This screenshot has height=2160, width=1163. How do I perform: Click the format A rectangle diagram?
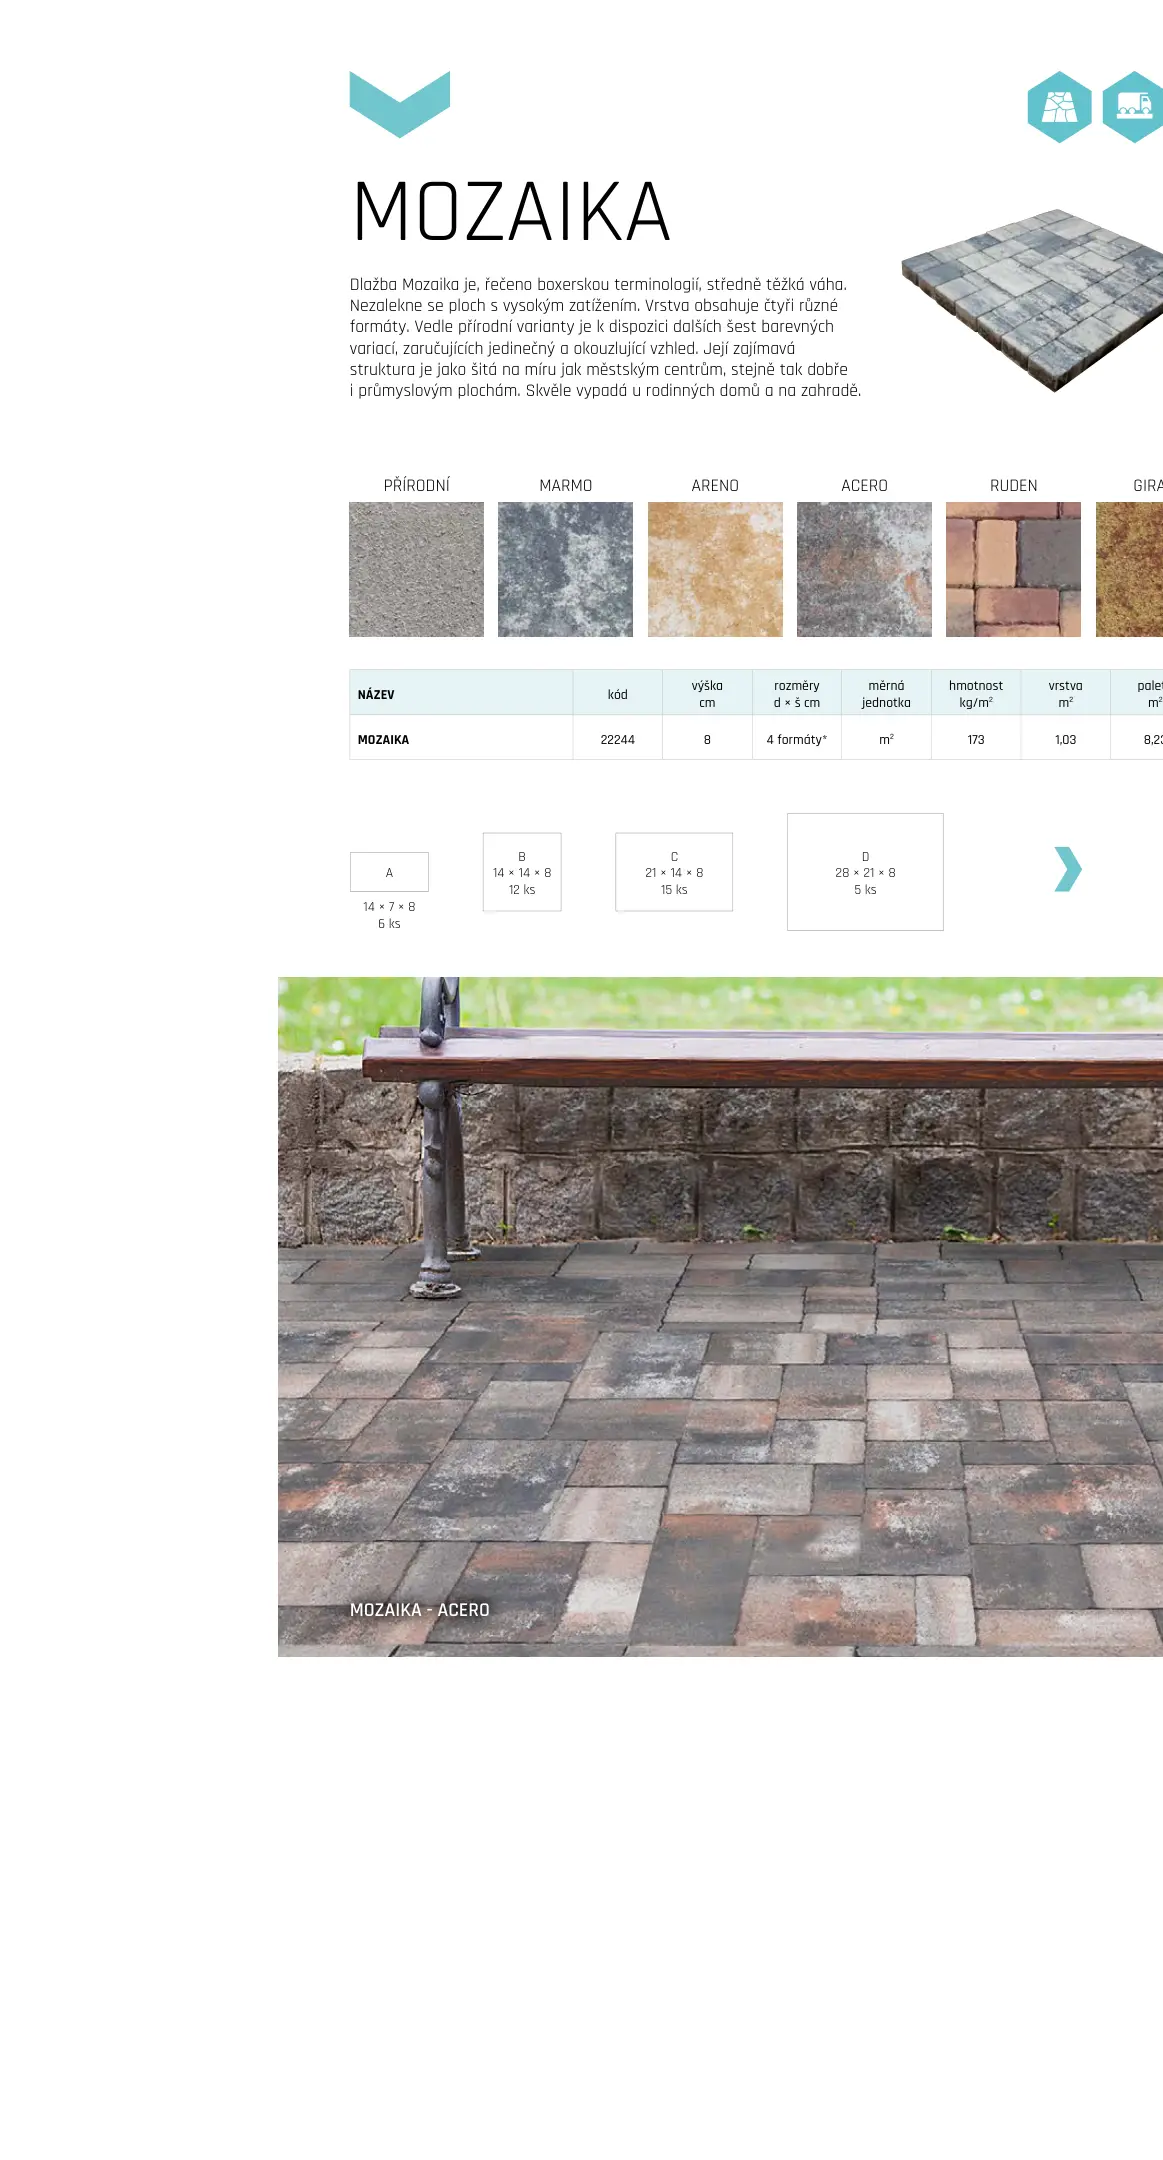[x=389, y=872]
